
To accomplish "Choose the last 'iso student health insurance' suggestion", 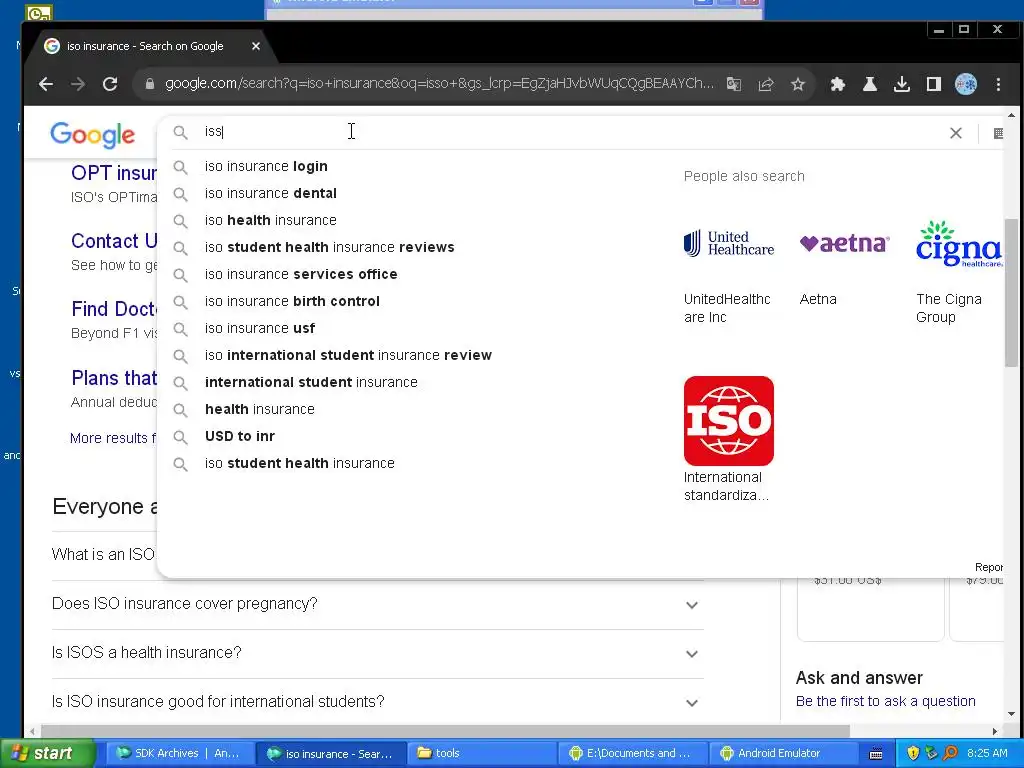I will [x=300, y=463].
